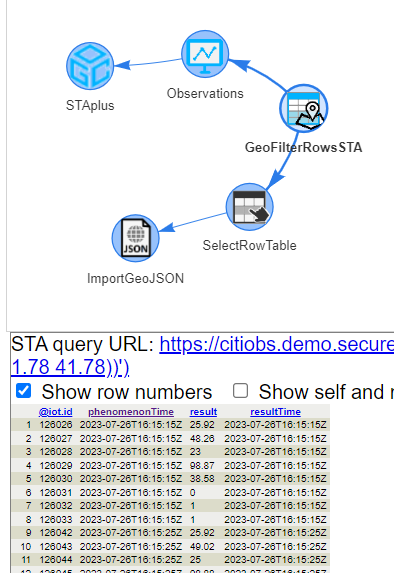Select id cell 126026
This screenshot has width=394, height=573.
pos(56,425)
